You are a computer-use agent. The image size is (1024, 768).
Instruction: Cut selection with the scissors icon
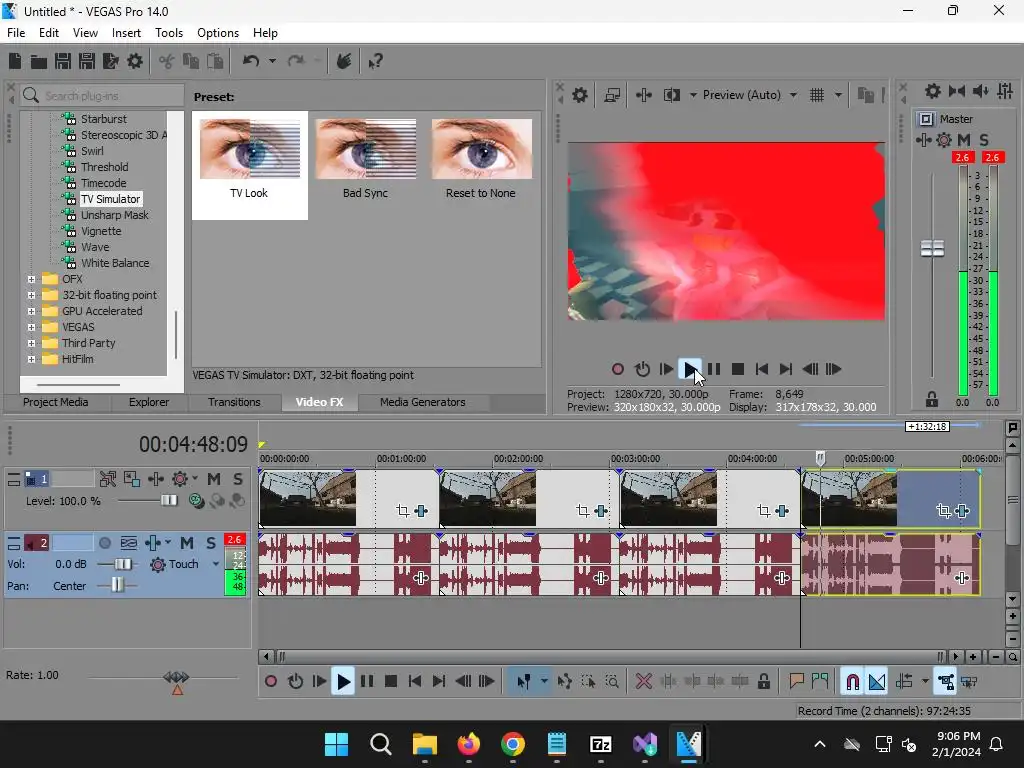(x=167, y=61)
